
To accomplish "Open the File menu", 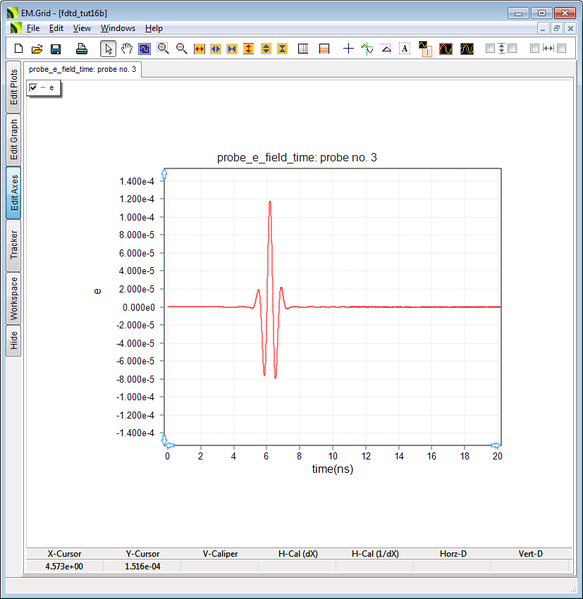I will [33, 28].
